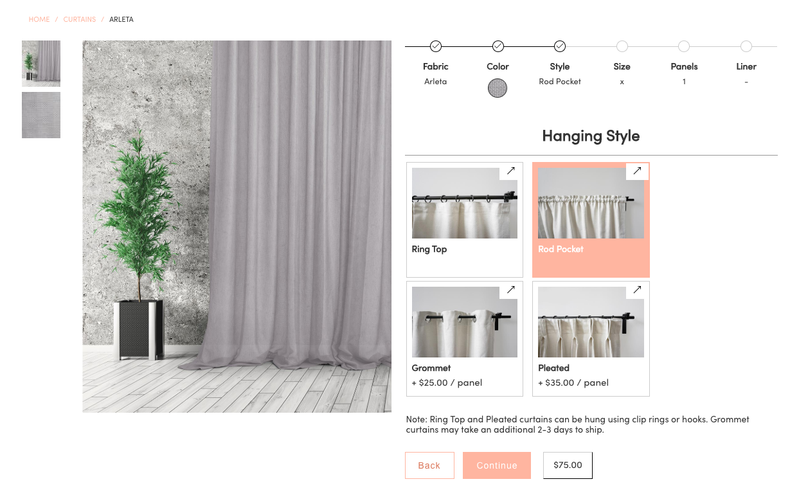Click the Style step checkmark circle
Image resolution: width=790 pixels, height=504 pixels.
click(x=560, y=46)
